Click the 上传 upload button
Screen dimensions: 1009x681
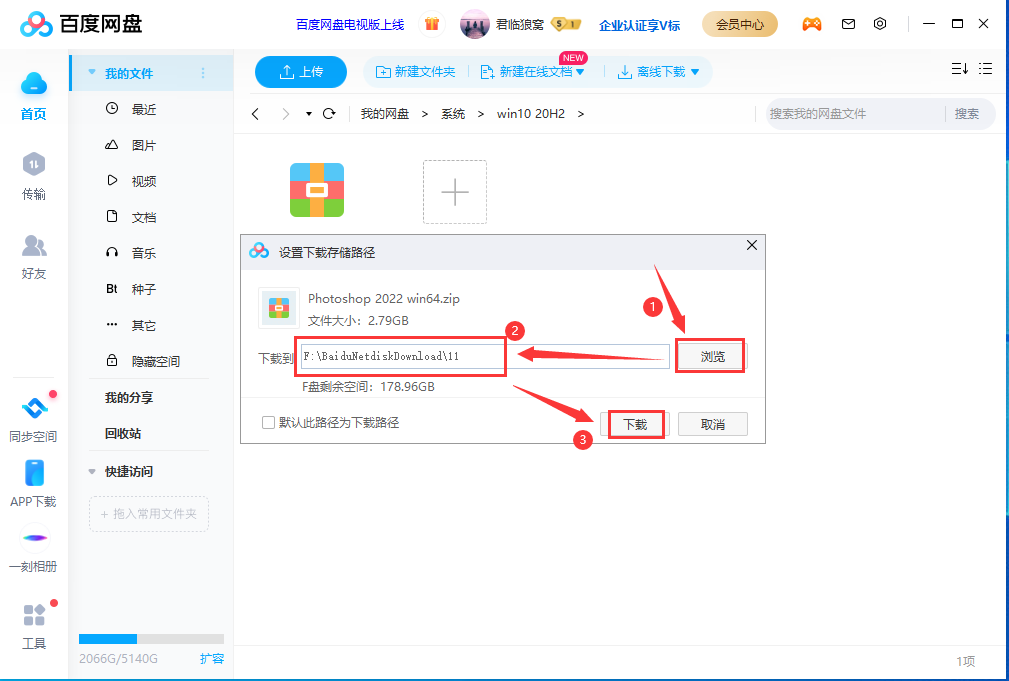click(301, 72)
